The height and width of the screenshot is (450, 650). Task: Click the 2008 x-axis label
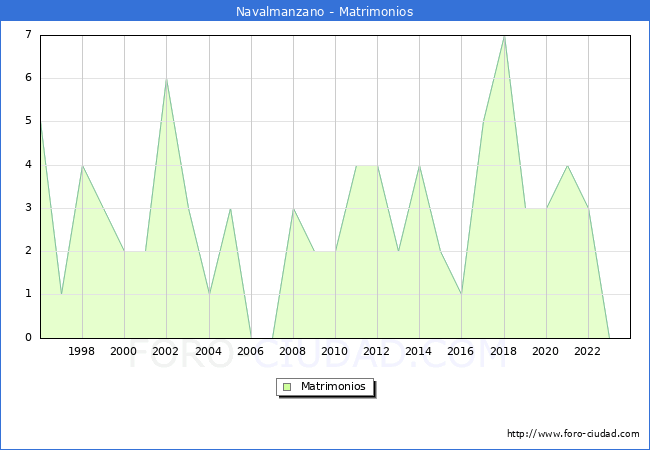(293, 351)
